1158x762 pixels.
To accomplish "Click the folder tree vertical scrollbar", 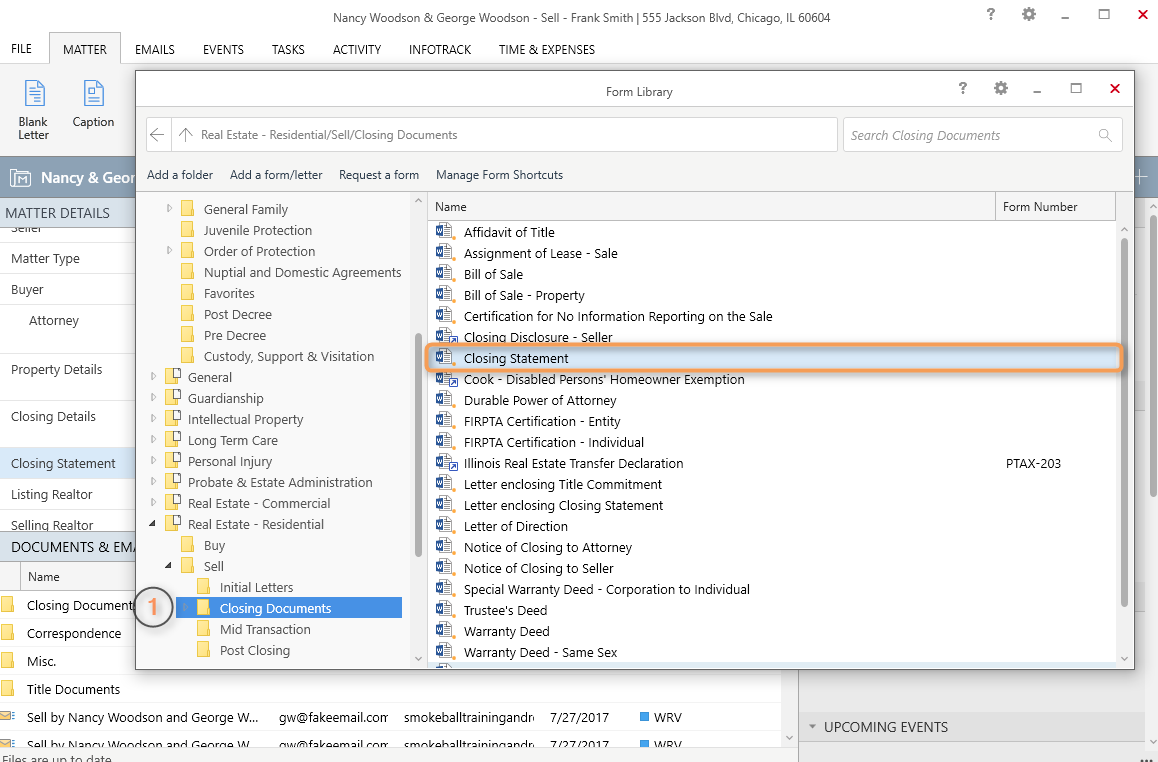I will 418,445.
